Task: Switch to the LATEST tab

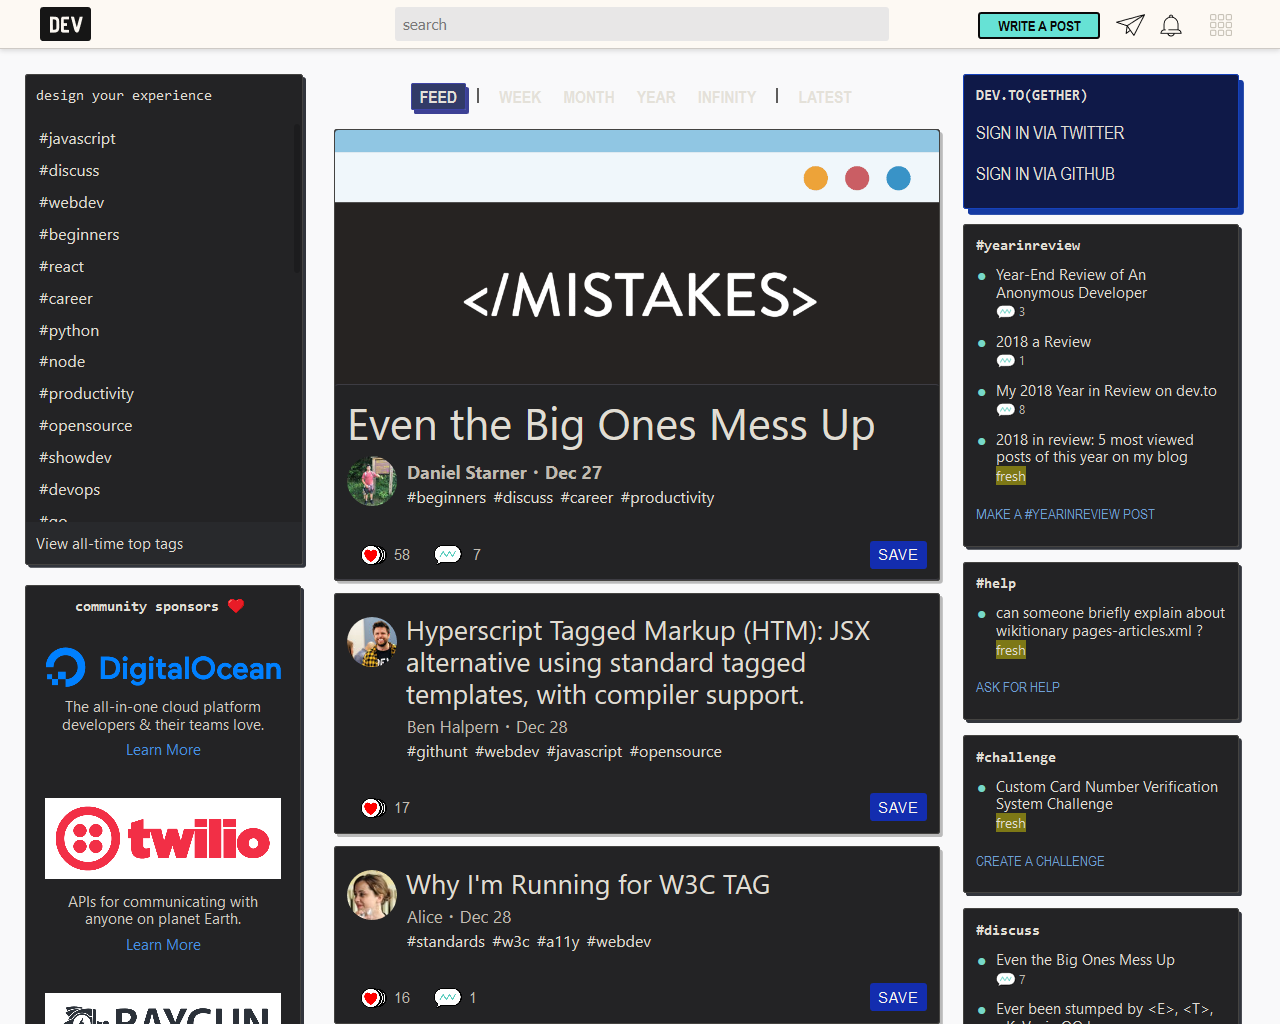Action: click(824, 97)
